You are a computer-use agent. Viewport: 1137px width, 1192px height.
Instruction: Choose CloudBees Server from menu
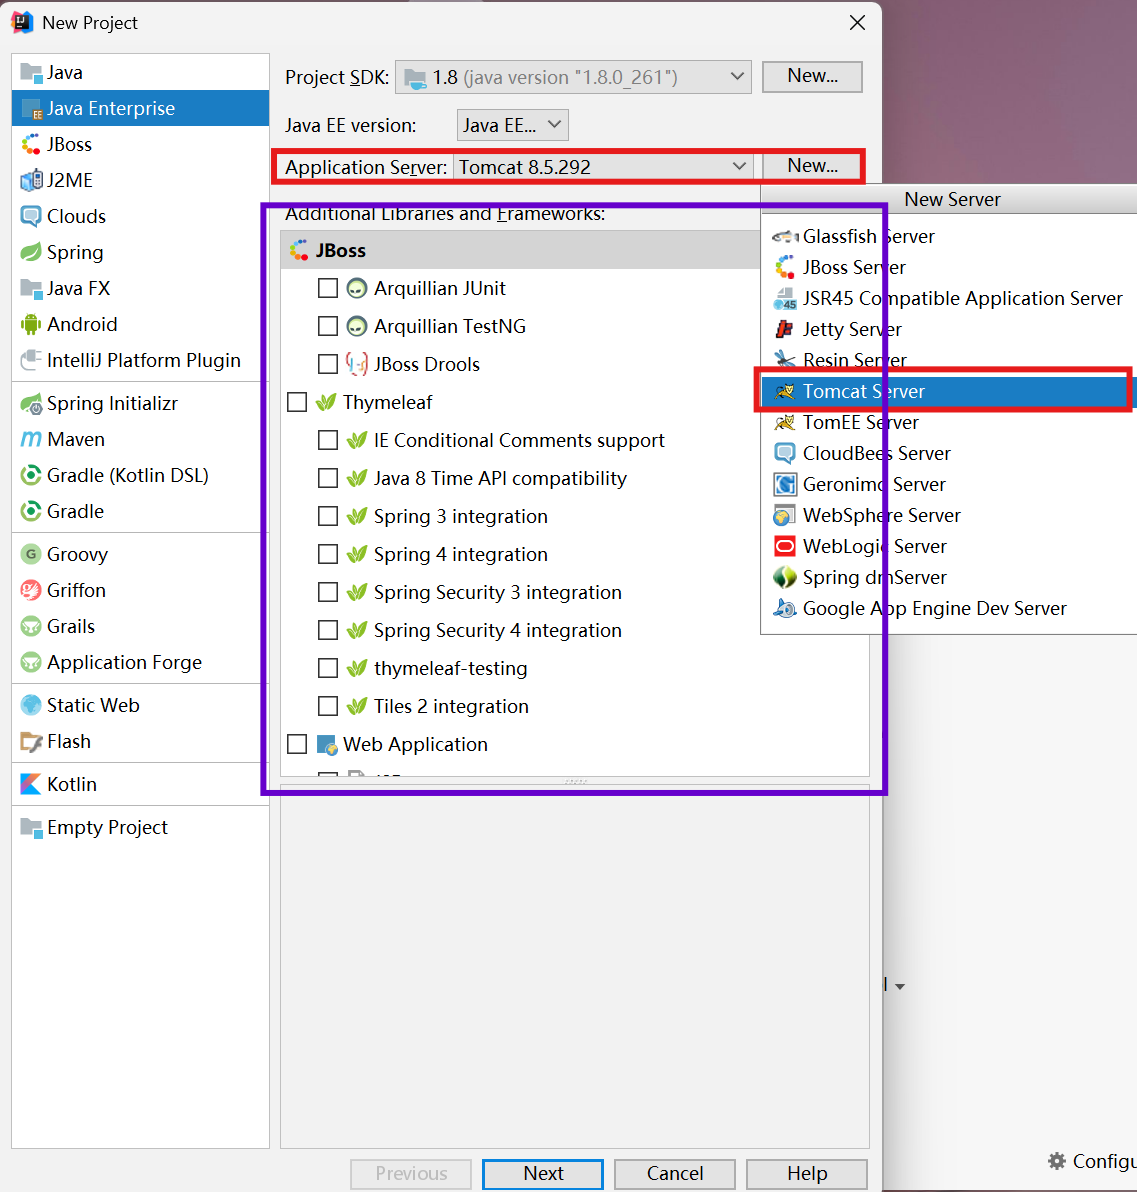(x=949, y=454)
